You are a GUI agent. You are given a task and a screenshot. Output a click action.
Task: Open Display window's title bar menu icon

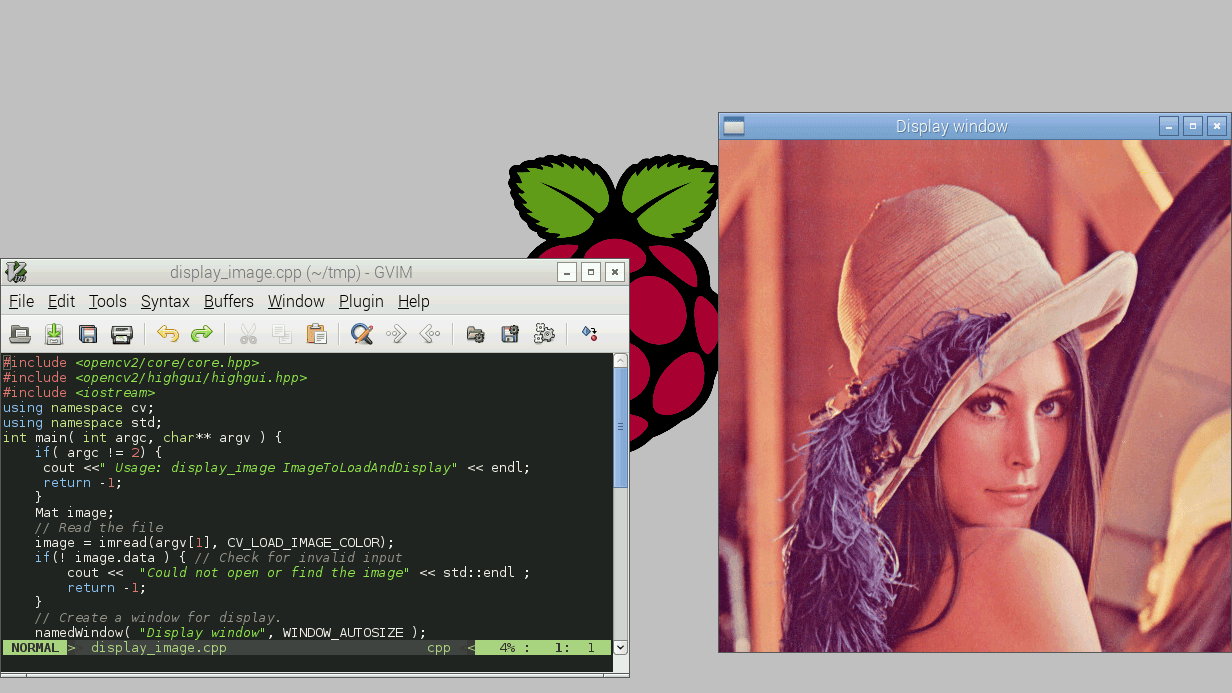[734, 126]
